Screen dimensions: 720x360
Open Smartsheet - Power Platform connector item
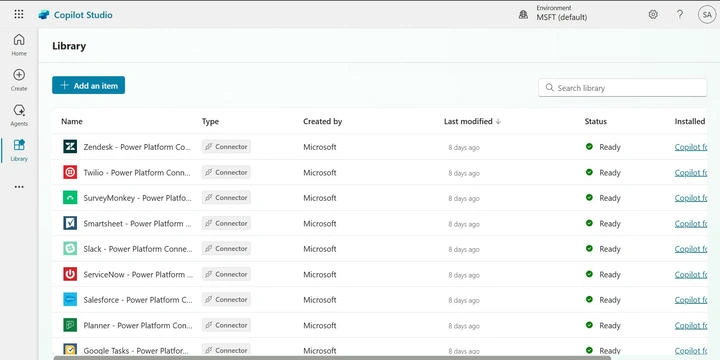pos(138,224)
